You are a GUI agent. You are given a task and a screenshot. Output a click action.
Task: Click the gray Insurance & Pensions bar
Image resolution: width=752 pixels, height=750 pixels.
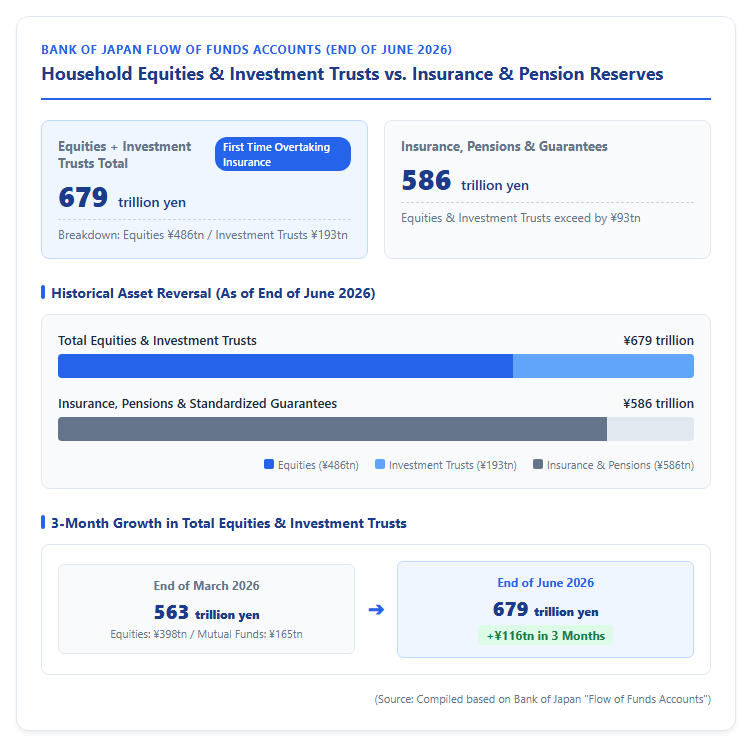pos(332,429)
